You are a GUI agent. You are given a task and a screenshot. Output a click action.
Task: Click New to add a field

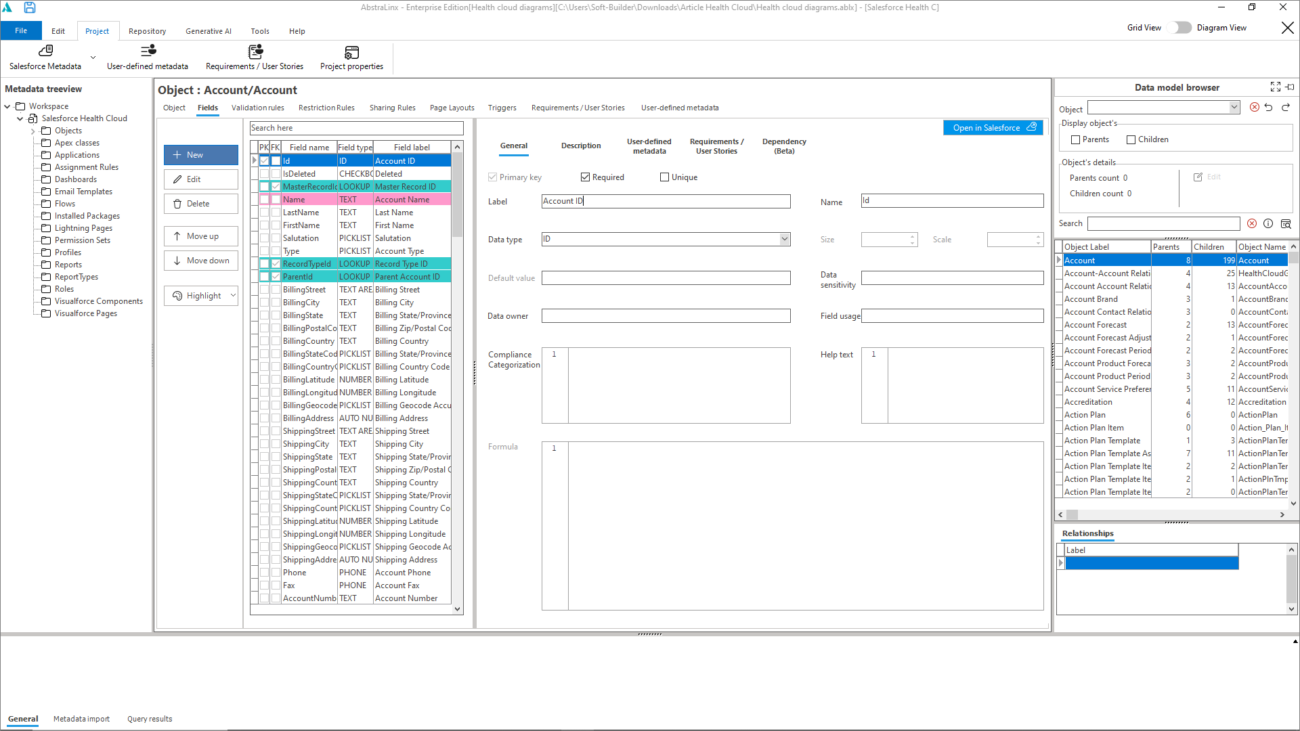tap(199, 154)
